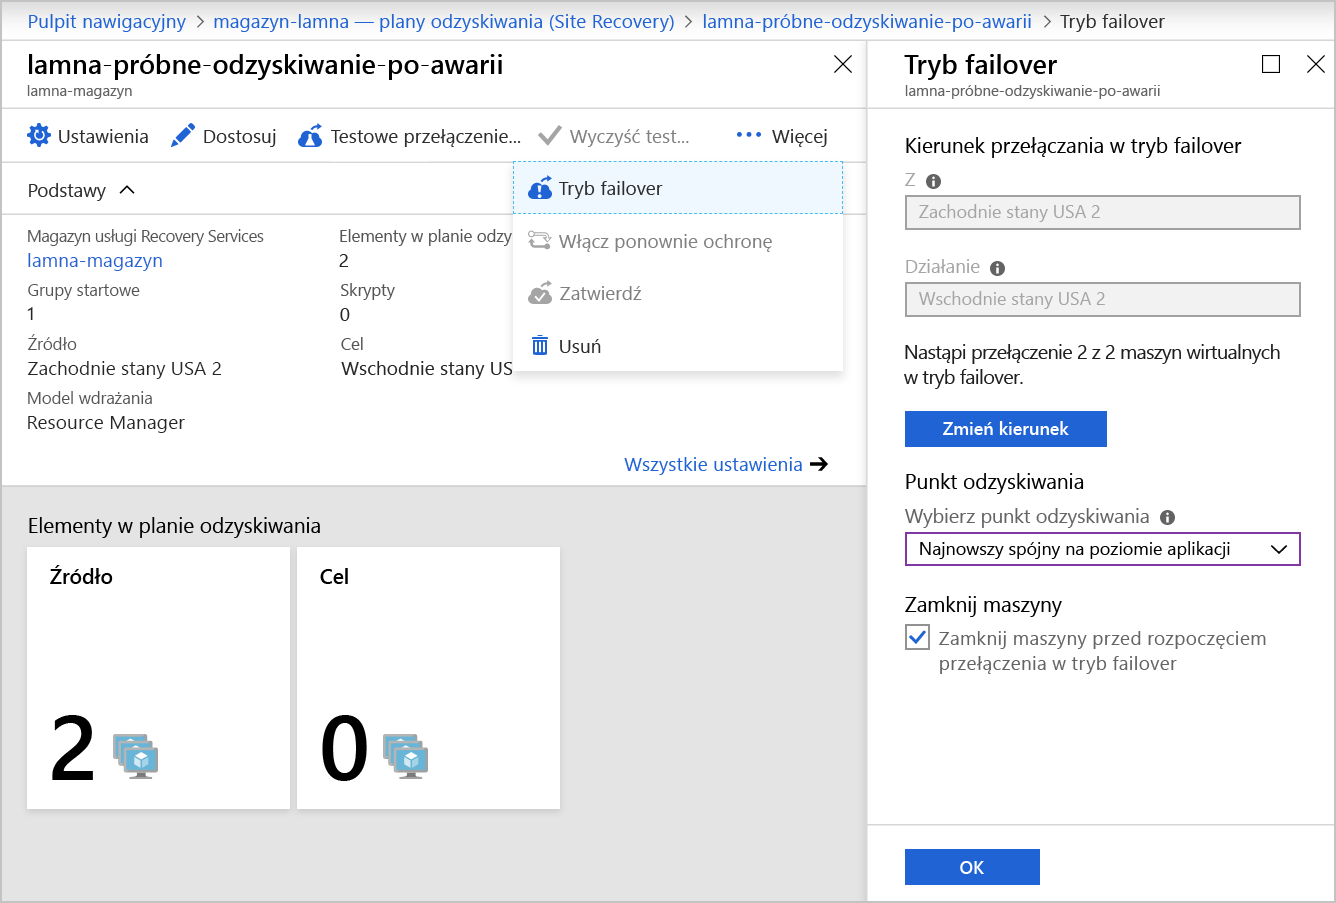Viewport: 1336px width, 903px height.
Task: Click the Grupy startowe label
Action: pos(83,290)
